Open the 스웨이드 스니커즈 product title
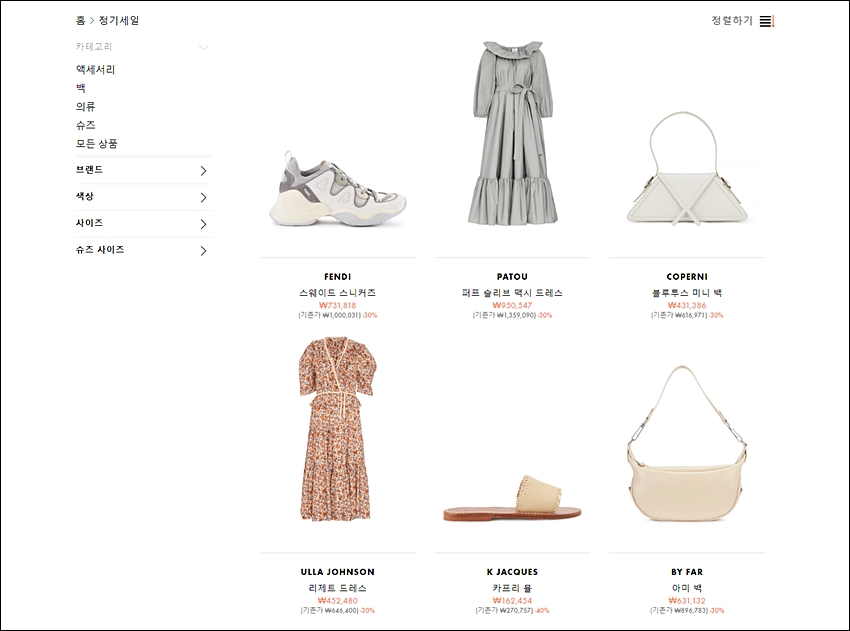The height and width of the screenshot is (631, 850). click(338, 293)
